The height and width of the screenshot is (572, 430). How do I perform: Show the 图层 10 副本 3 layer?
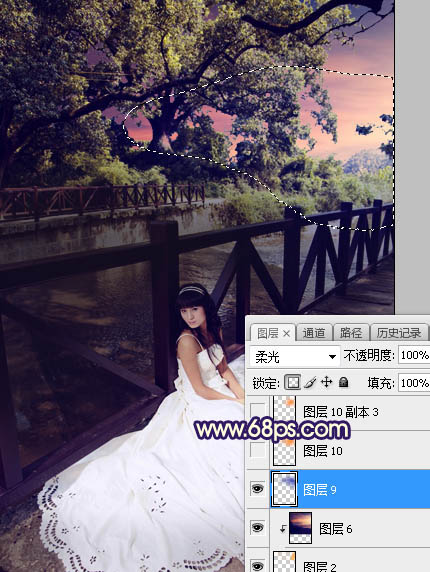click(258, 411)
